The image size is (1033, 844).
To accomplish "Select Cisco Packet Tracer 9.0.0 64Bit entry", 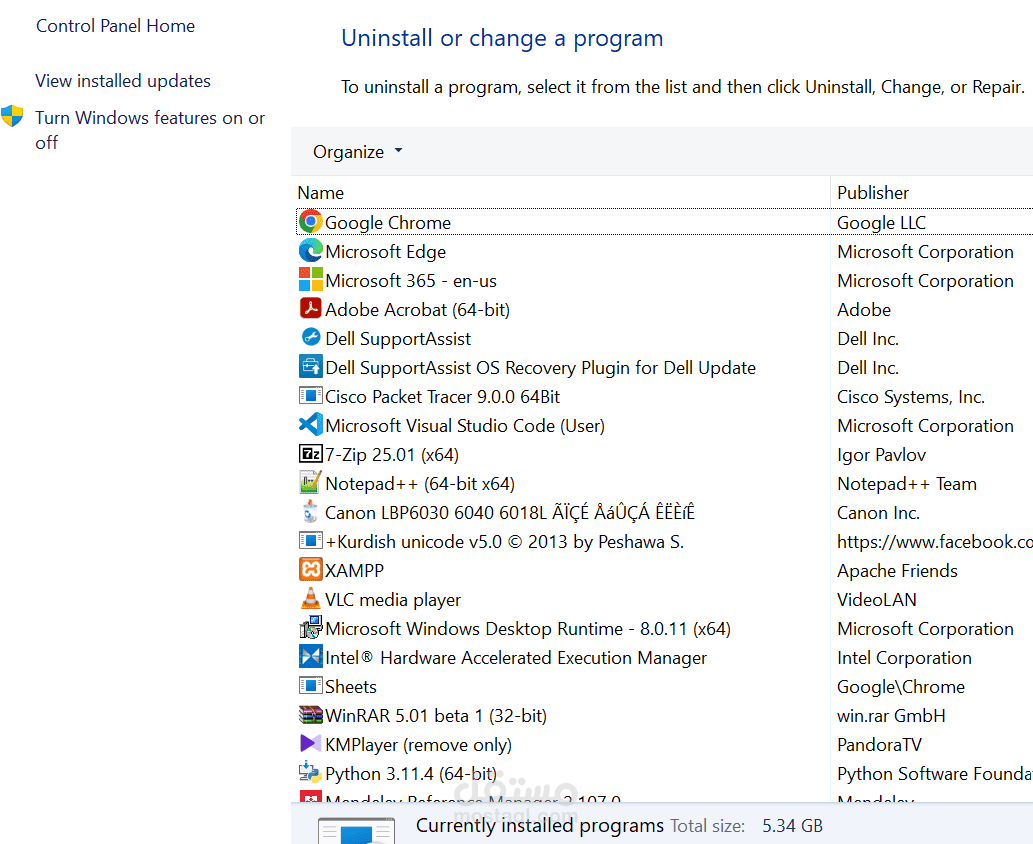I will [443, 397].
